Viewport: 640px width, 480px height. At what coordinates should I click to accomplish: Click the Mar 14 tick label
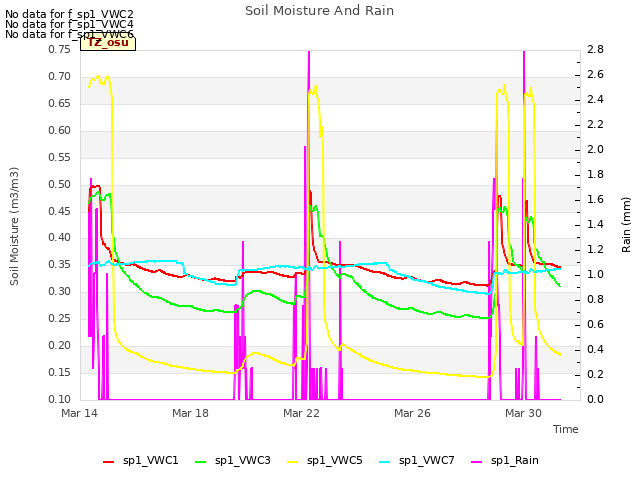pos(80,413)
